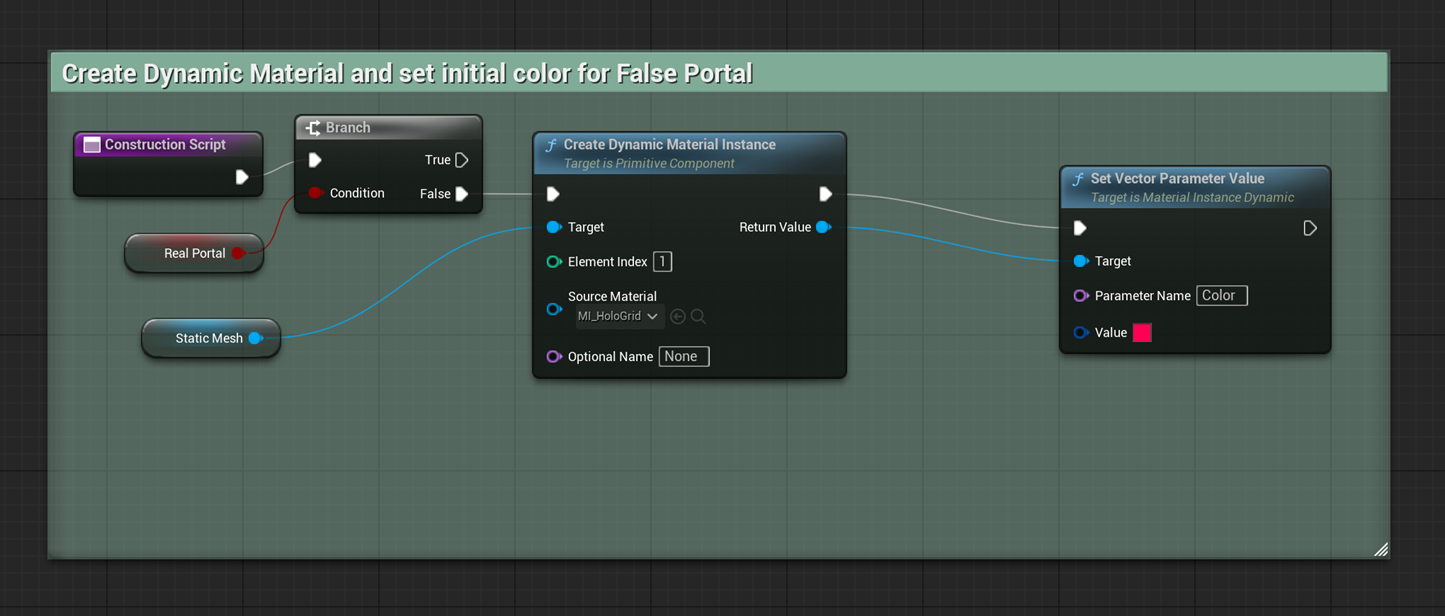Select the comment box title bar
This screenshot has width=1445, height=616.
(719, 73)
